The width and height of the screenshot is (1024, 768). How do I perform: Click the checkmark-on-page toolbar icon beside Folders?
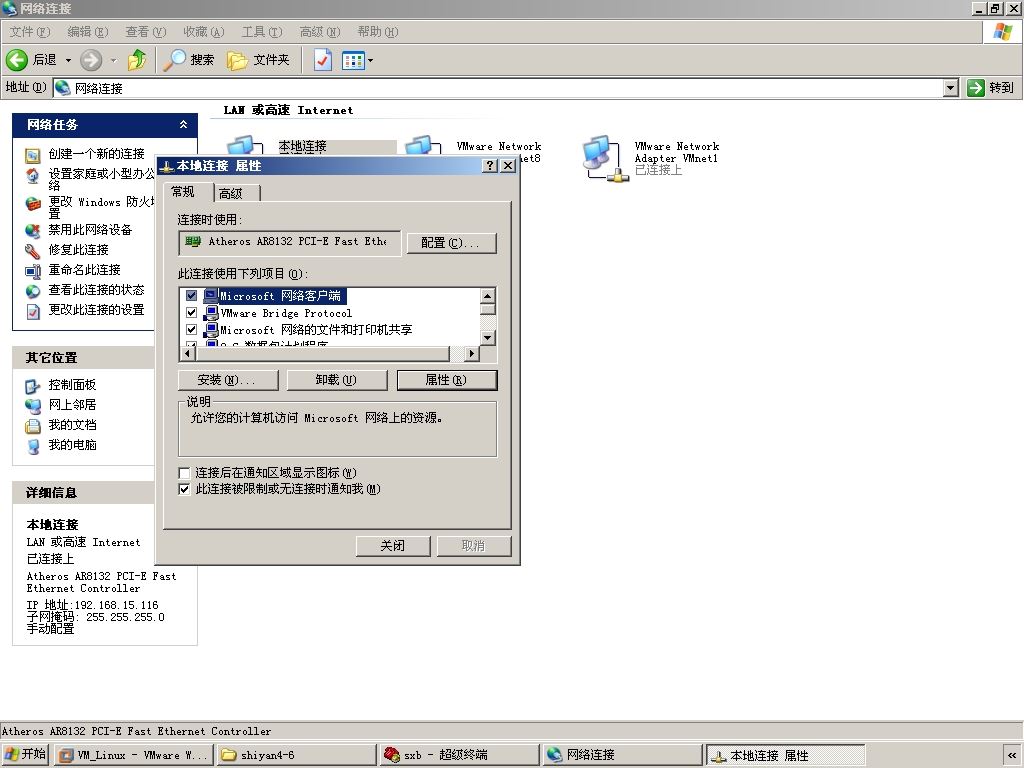coord(323,61)
